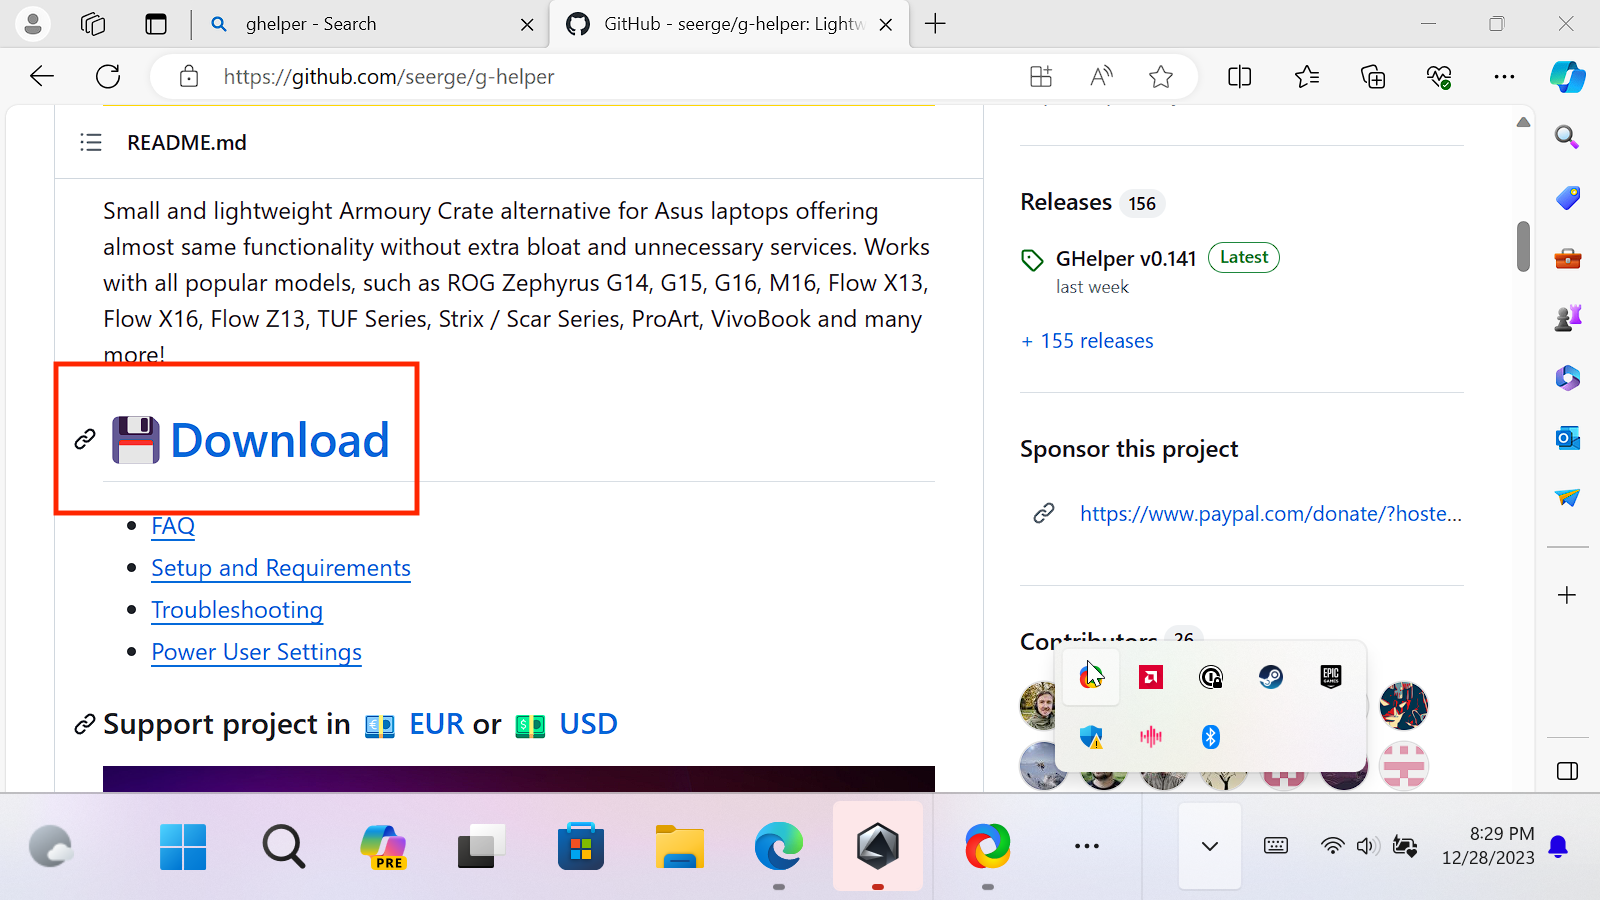1600x900 pixels.
Task: Open GHelper v0.141 latest release
Action: tap(1126, 258)
